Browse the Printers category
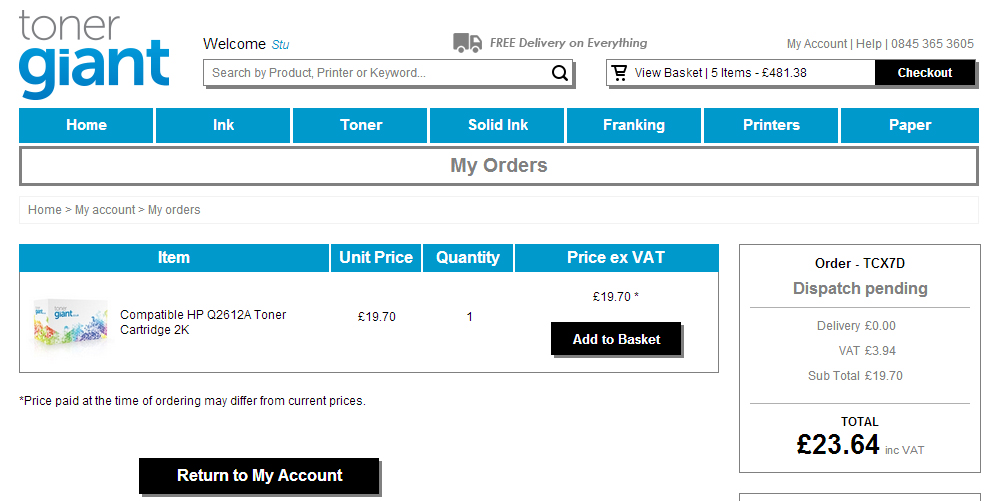Screen dimensions: 1003x501 pyautogui.click(x=771, y=125)
